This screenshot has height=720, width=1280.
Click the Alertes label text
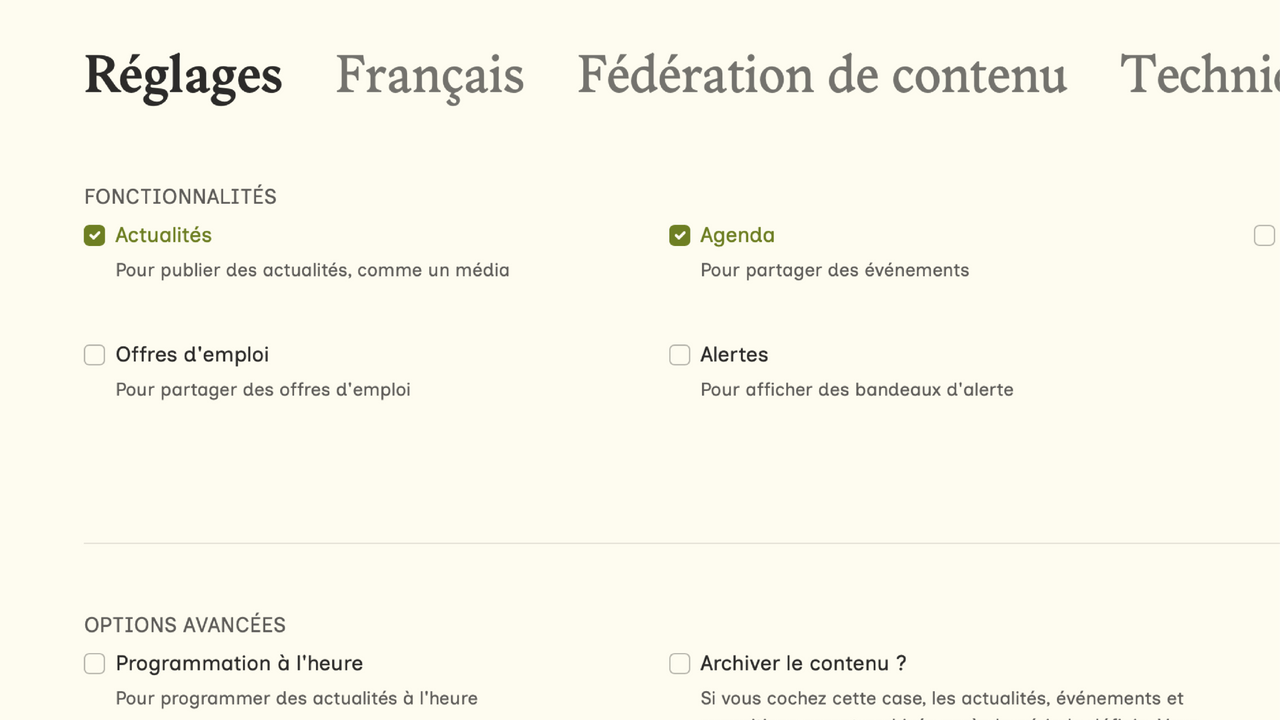point(734,355)
